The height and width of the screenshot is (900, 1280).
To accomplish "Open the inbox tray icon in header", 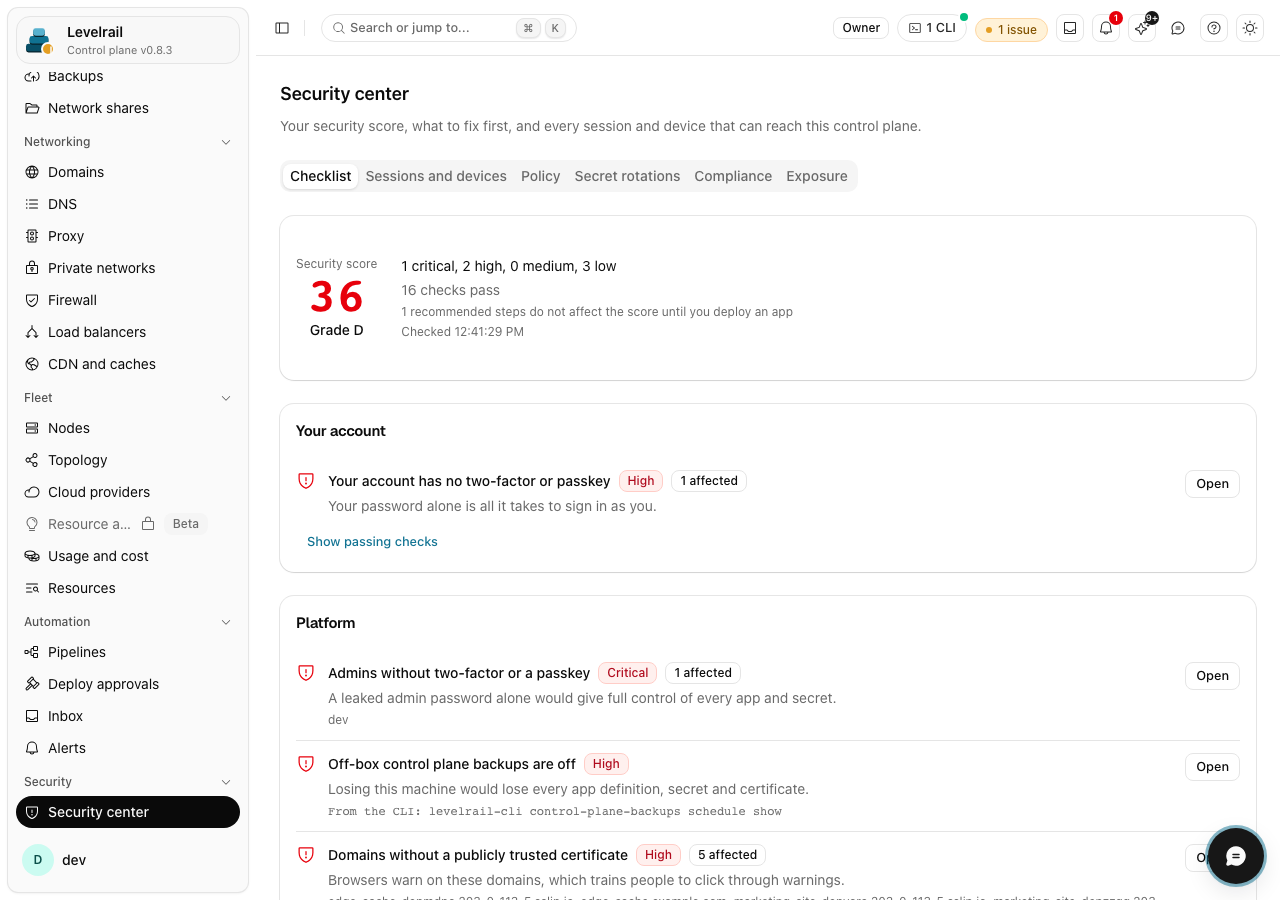I will tap(1070, 28).
